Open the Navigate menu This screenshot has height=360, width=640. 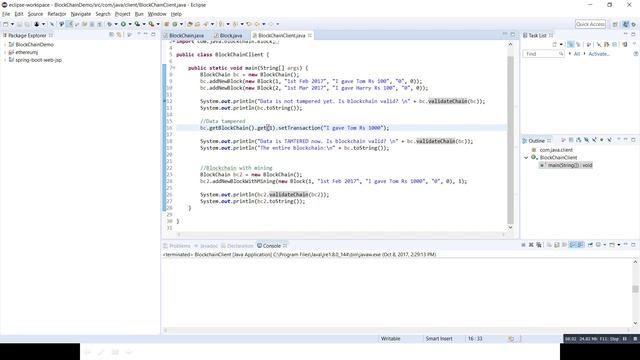click(x=81, y=14)
